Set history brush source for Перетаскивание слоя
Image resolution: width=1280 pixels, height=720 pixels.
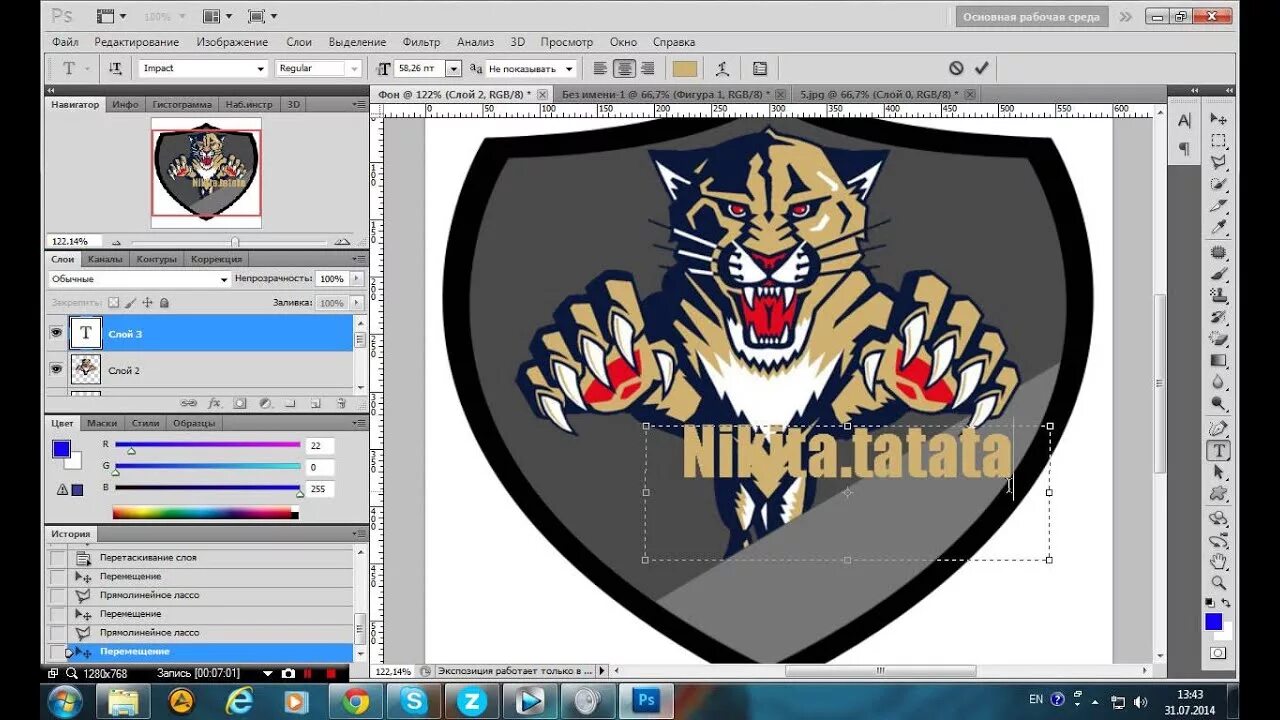(58, 558)
